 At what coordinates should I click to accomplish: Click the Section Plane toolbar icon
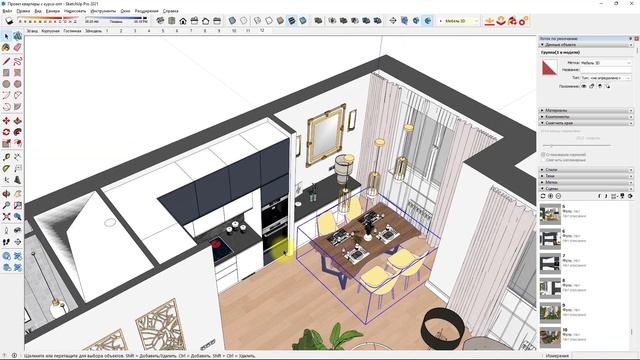pos(393,20)
